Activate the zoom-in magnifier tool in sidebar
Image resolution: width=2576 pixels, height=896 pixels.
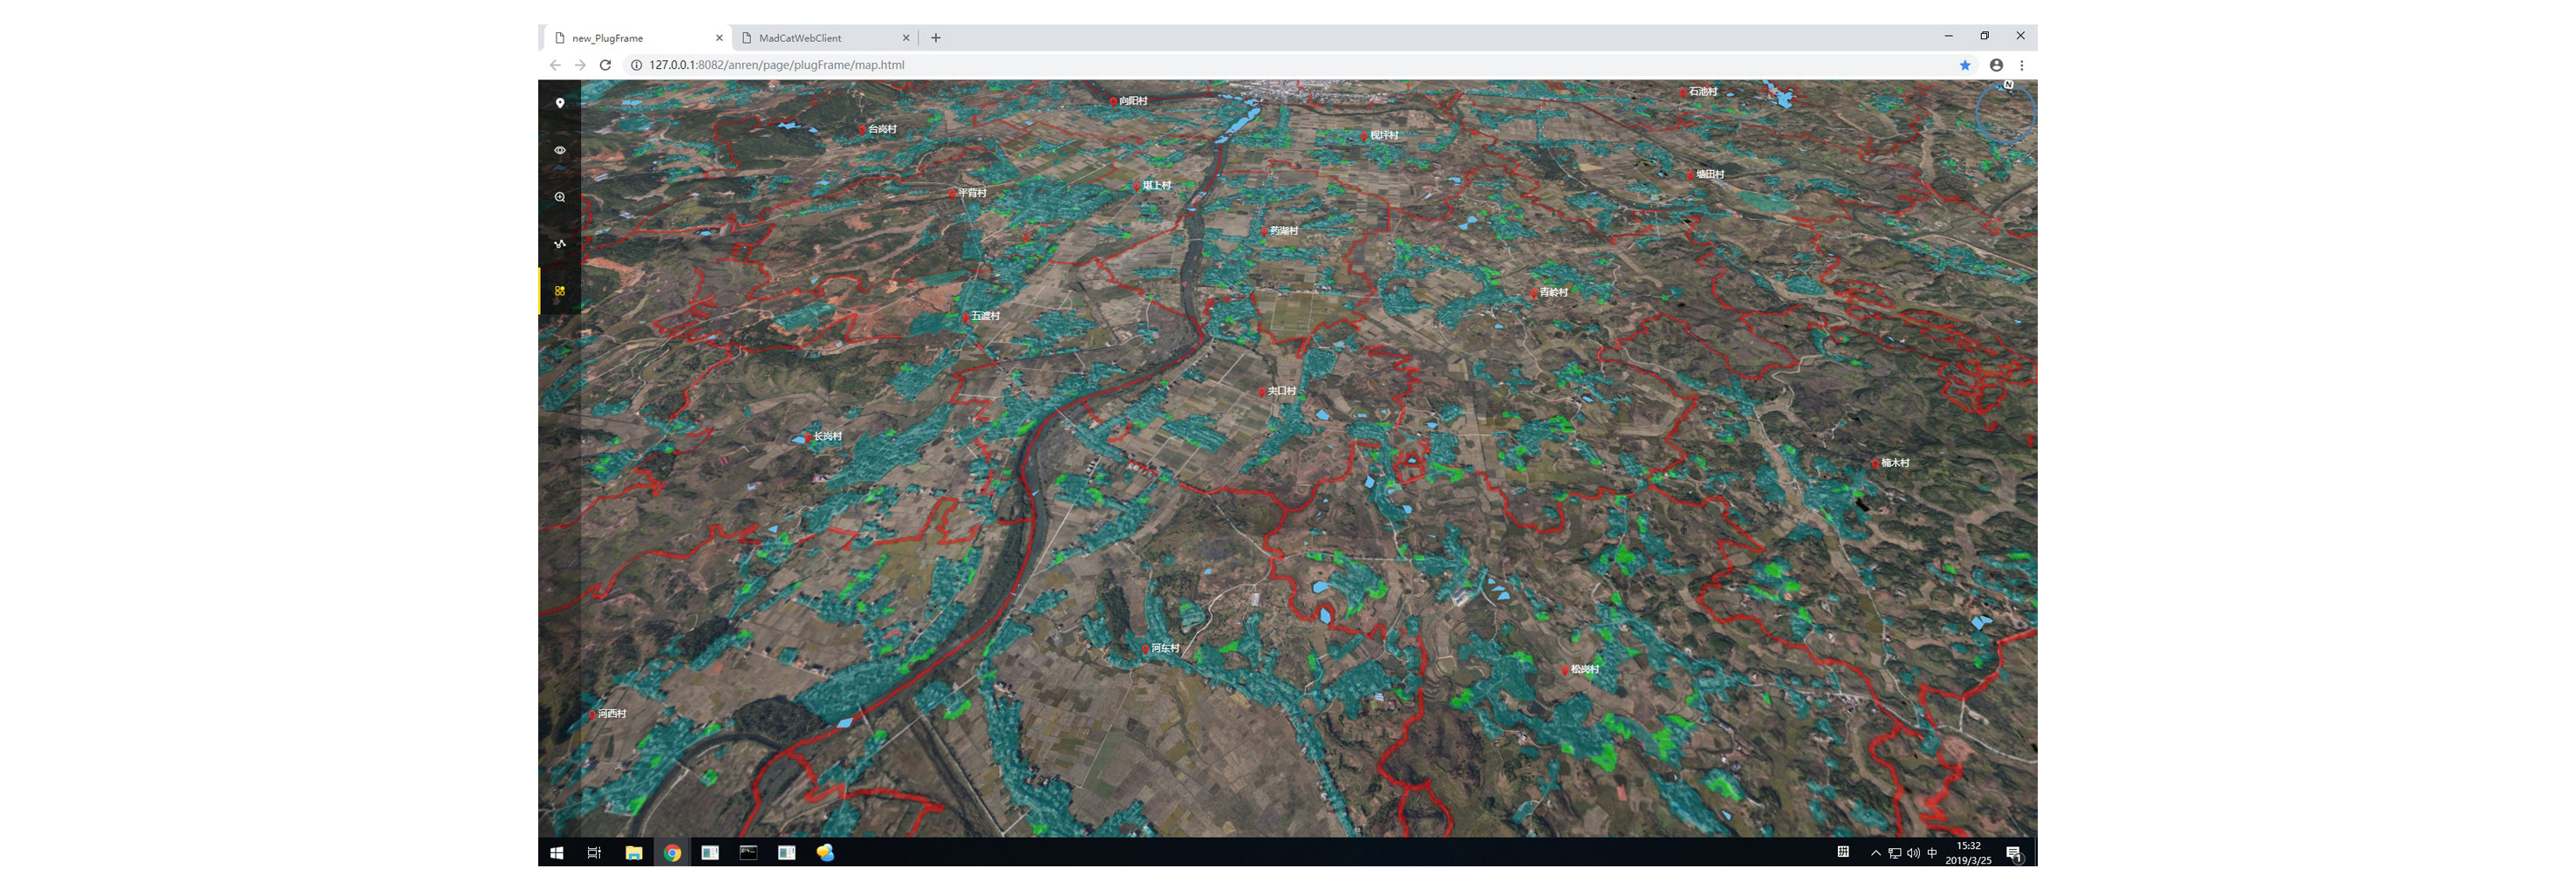(560, 197)
